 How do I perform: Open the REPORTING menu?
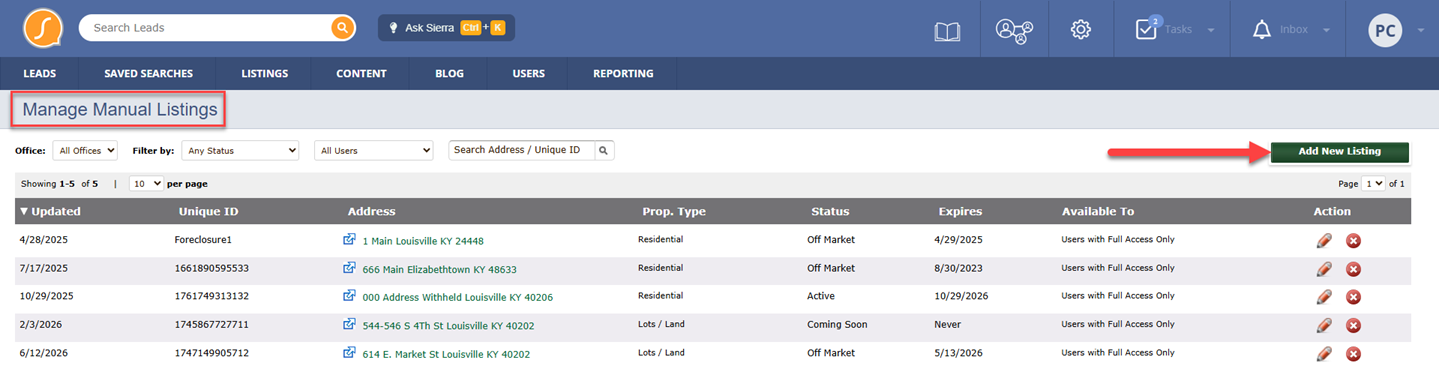[x=623, y=73]
